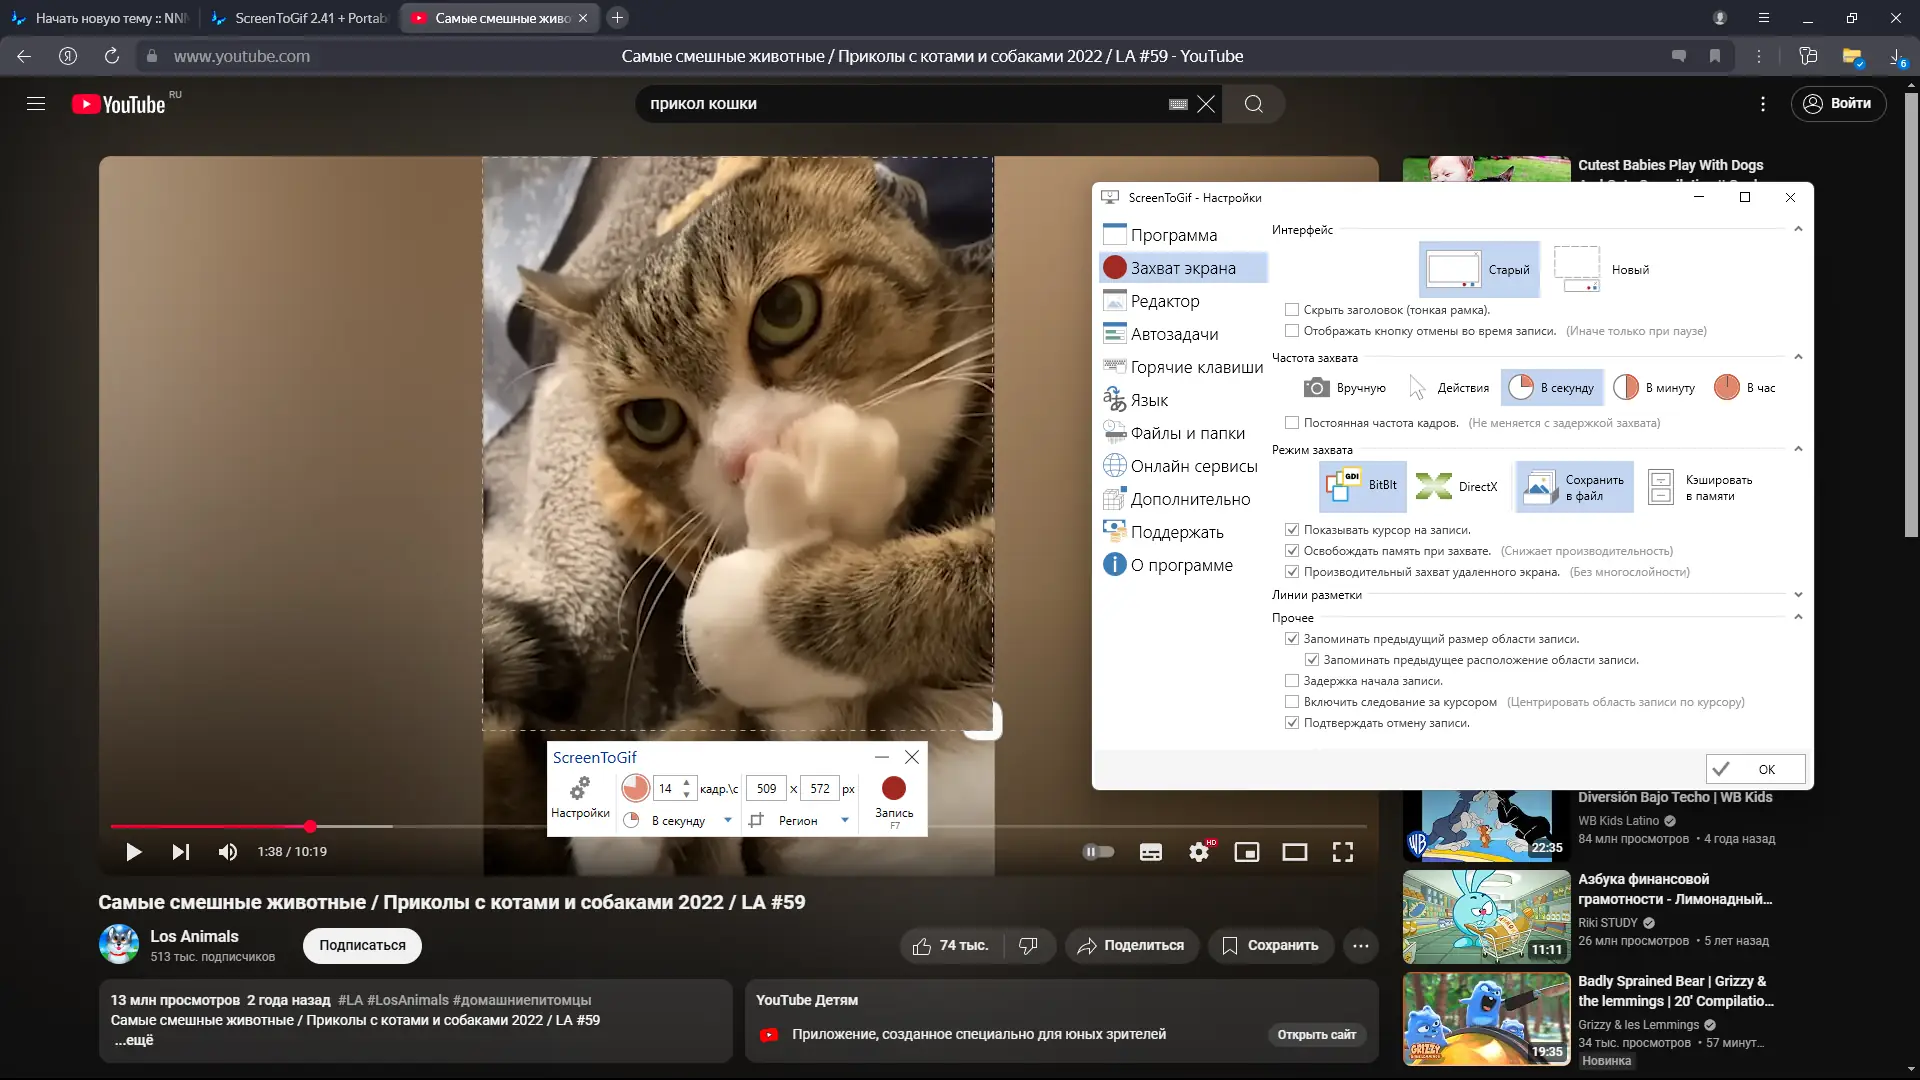
Task: Toggle YouTube miniplayer icon
Action: pyautogui.click(x=1247, y=852)
